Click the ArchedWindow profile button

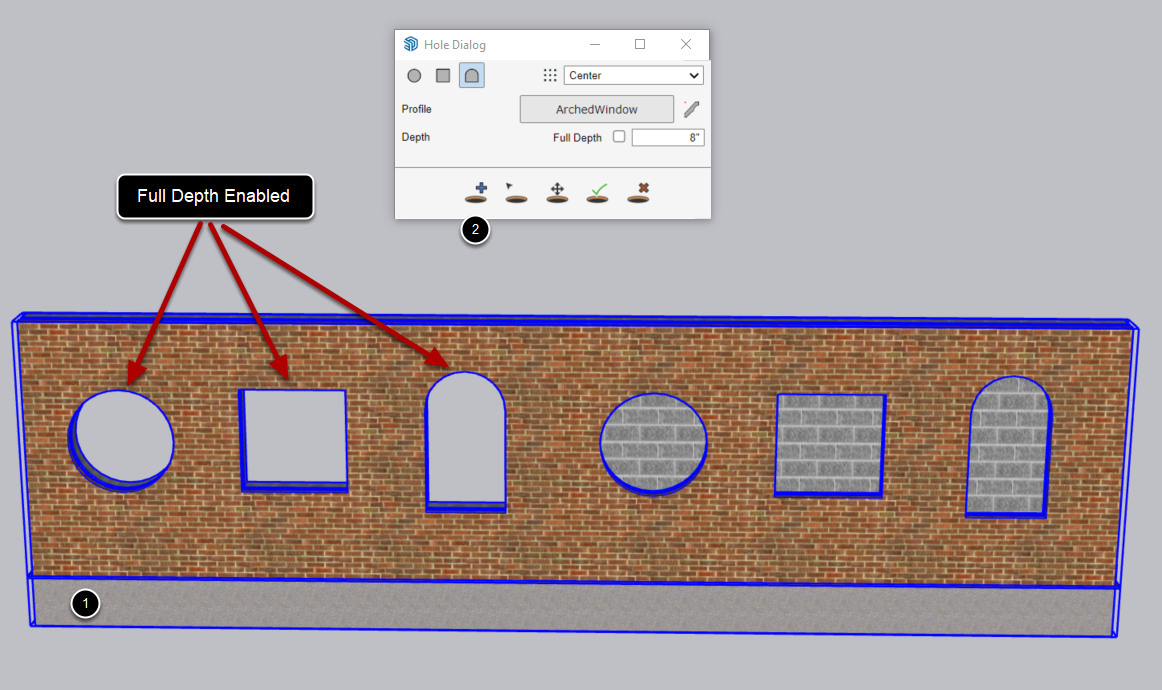point(597,109)
